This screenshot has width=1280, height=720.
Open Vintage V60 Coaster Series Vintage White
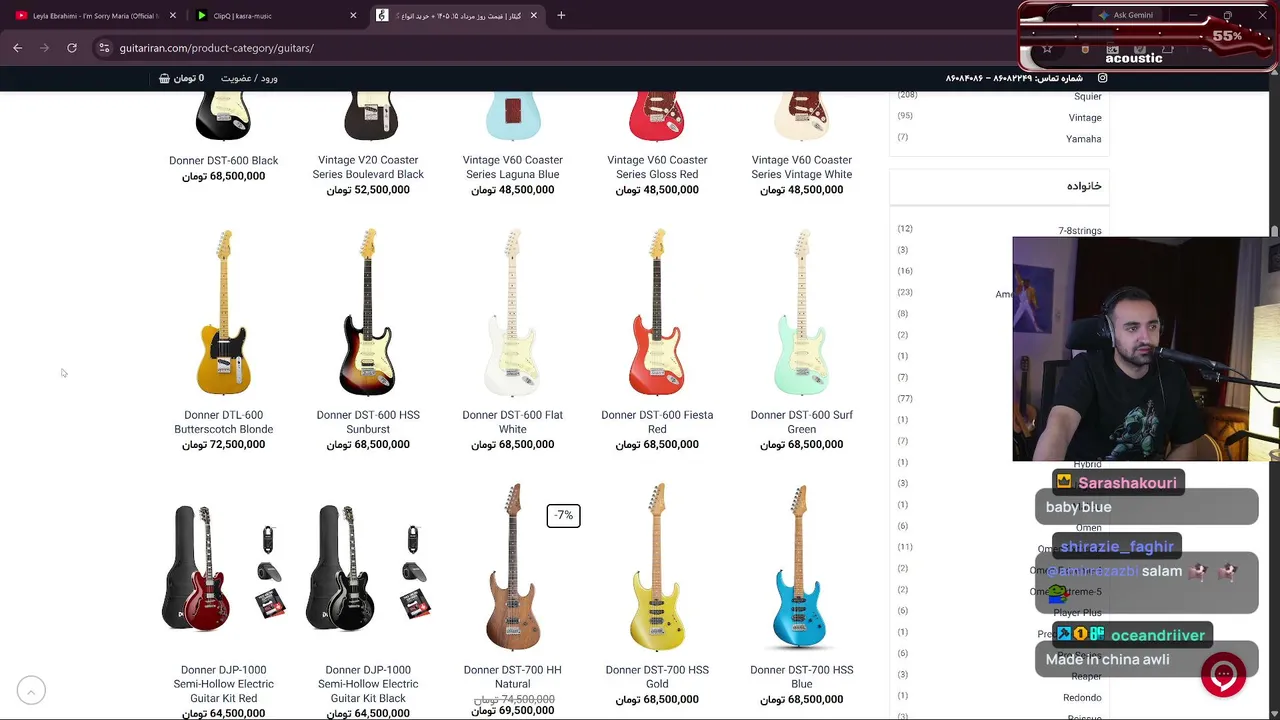tap(802, 167)
